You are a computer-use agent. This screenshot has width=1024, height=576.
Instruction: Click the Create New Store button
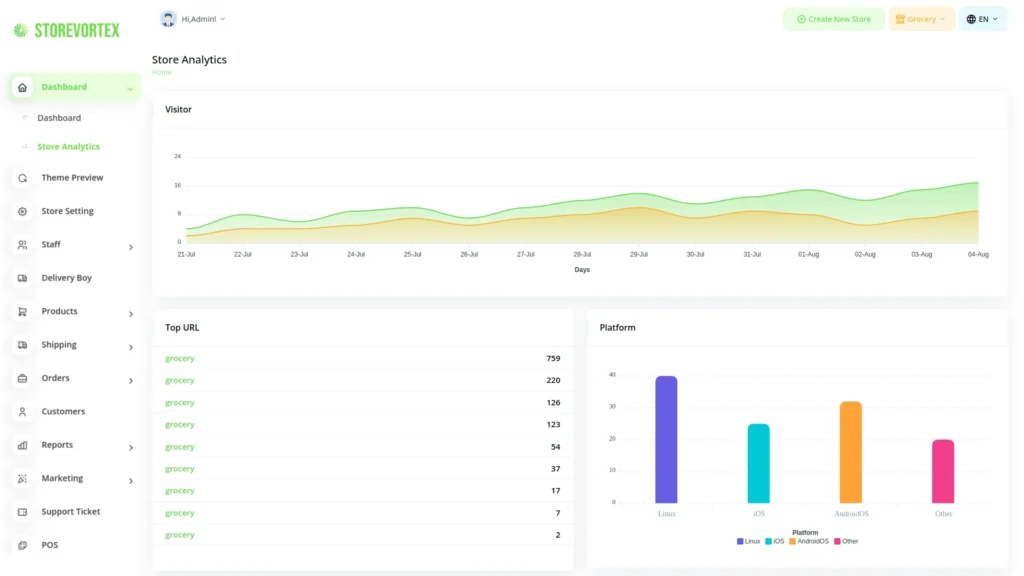(x=833, y=18)
